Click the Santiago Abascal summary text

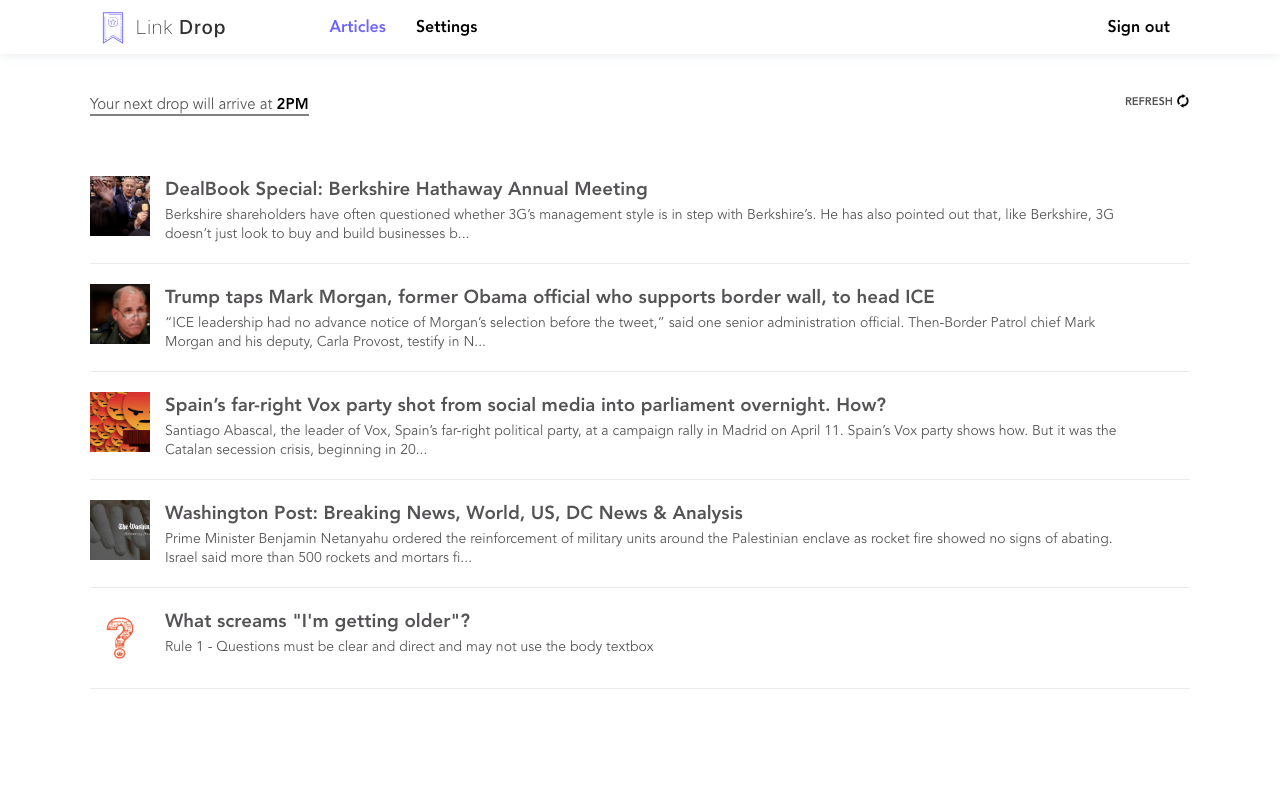[640, 440]
